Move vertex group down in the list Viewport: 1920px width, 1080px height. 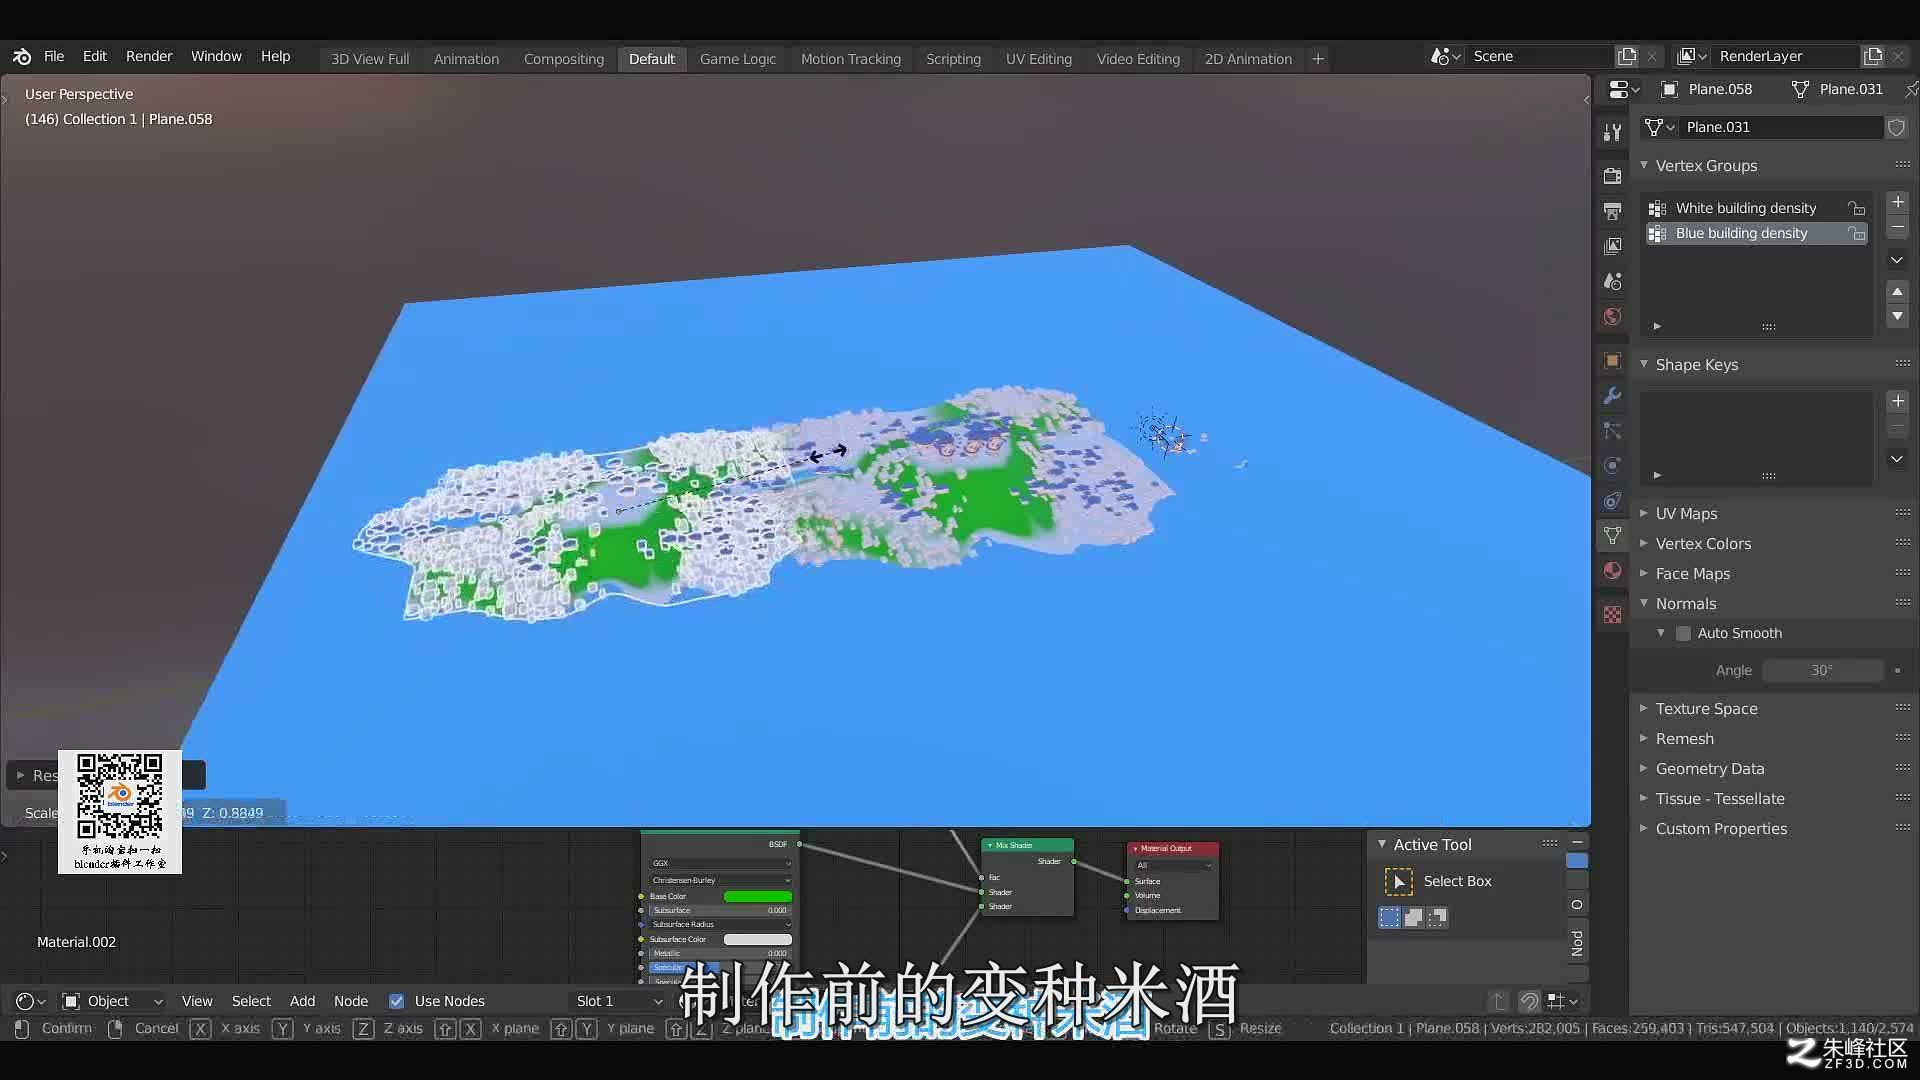pos(1897,316)
